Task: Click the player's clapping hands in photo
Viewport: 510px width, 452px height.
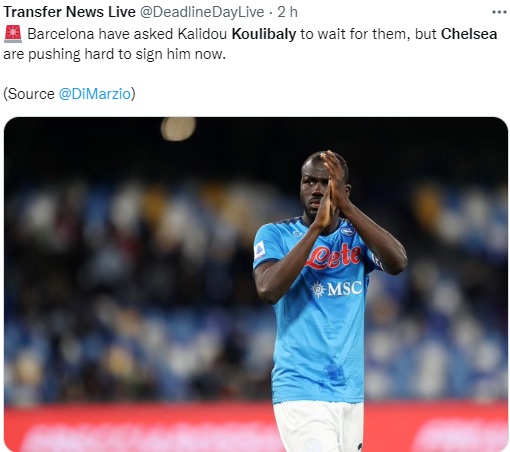Action: [x=329, y=188]
